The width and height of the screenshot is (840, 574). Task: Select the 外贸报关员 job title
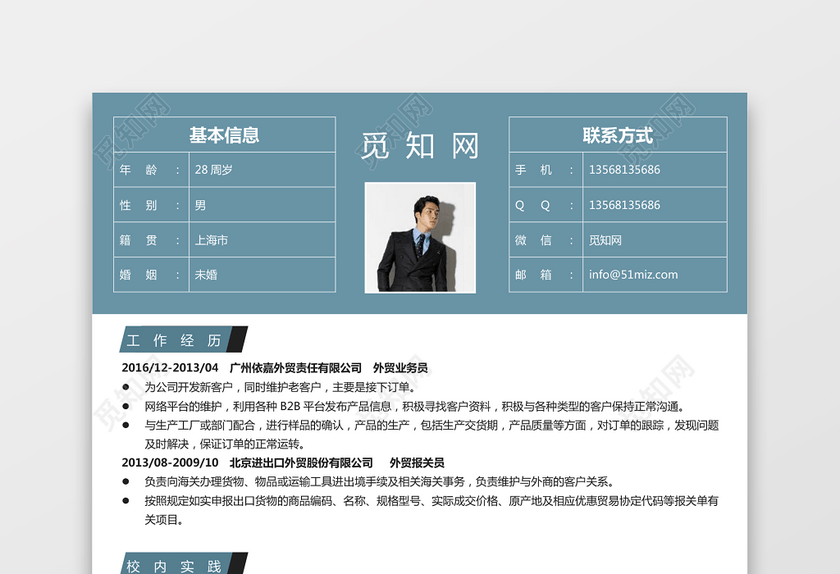coord(417,463)
